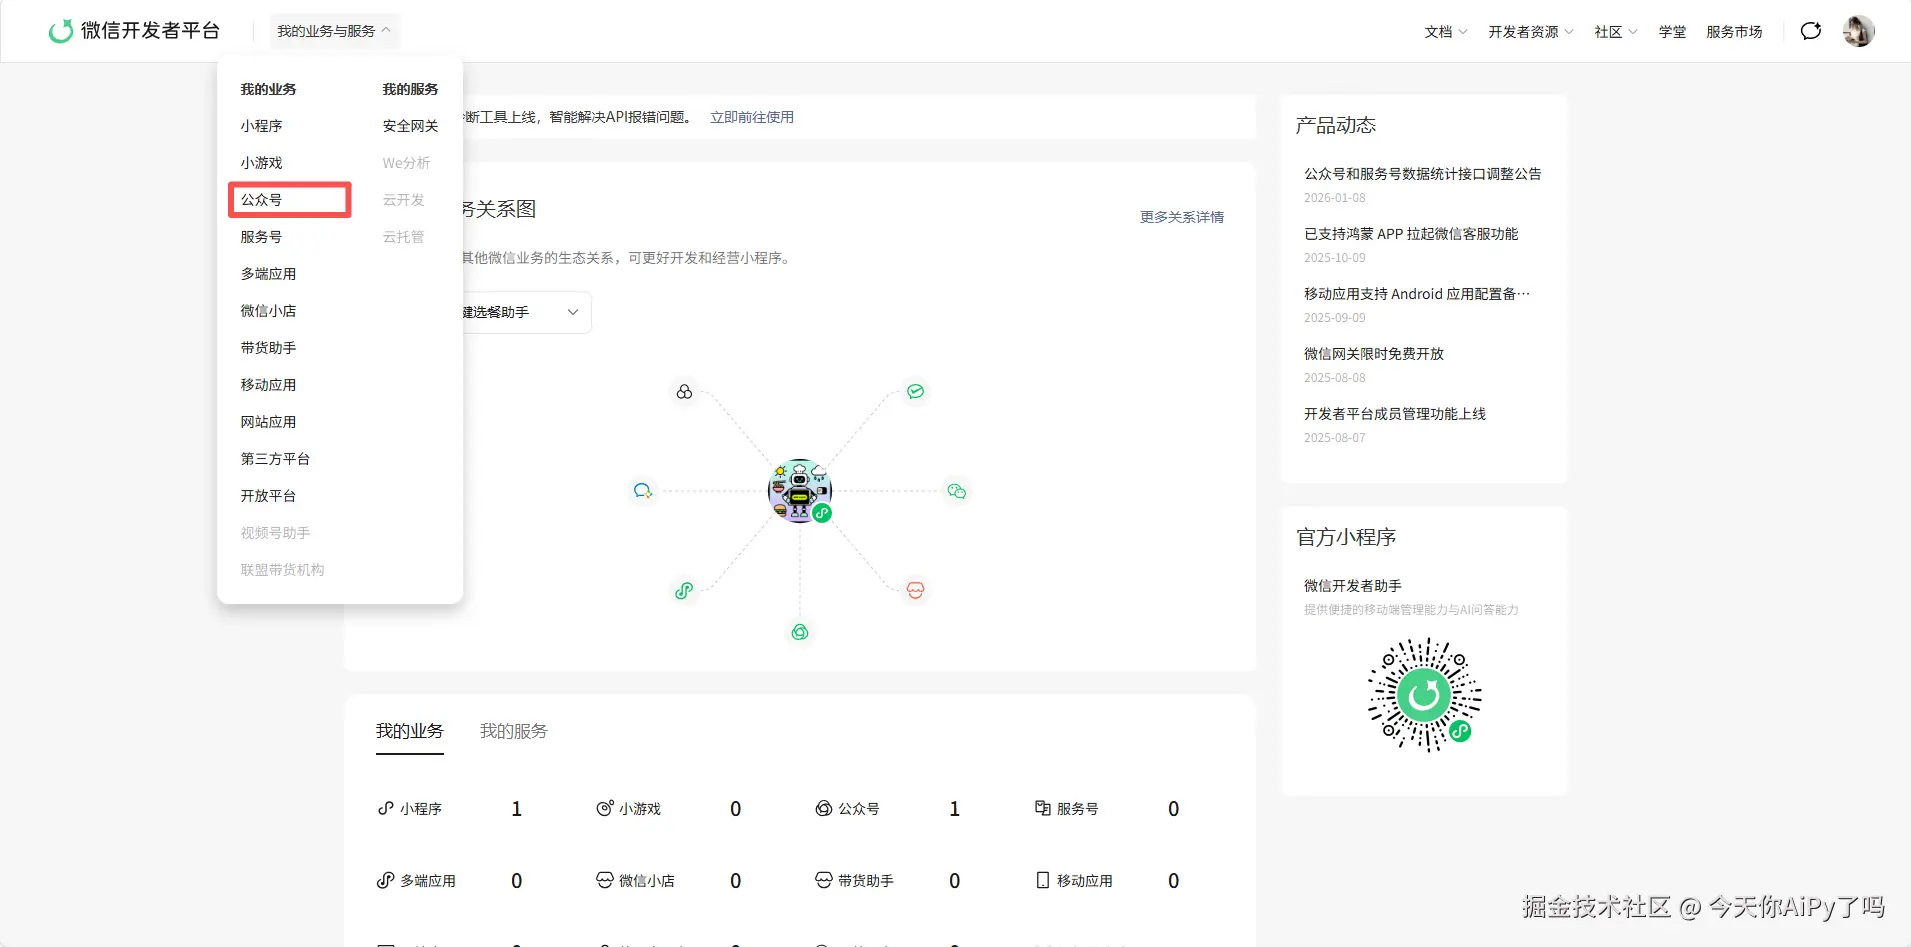Expand the 开发者资源 header dropdown
1911x947 pixels.
[x=1530, y=32]
